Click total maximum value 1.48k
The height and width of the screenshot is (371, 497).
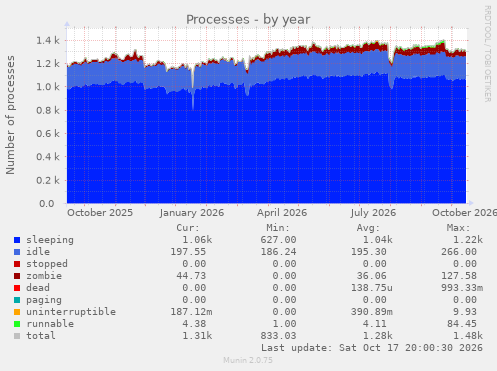[x=468, y=336]
